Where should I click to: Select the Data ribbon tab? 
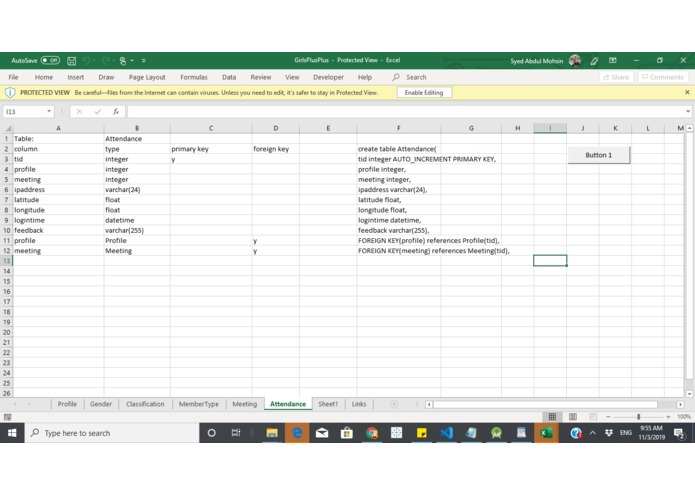point(229,77)
